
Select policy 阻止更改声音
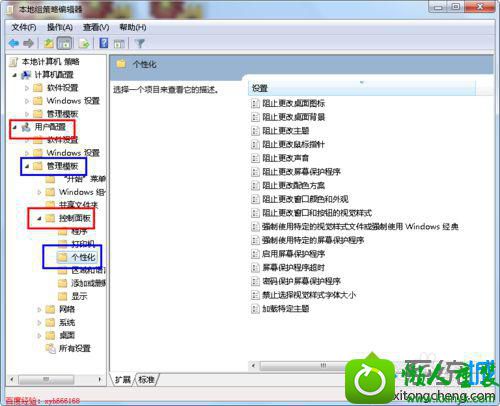coord(286,158)
